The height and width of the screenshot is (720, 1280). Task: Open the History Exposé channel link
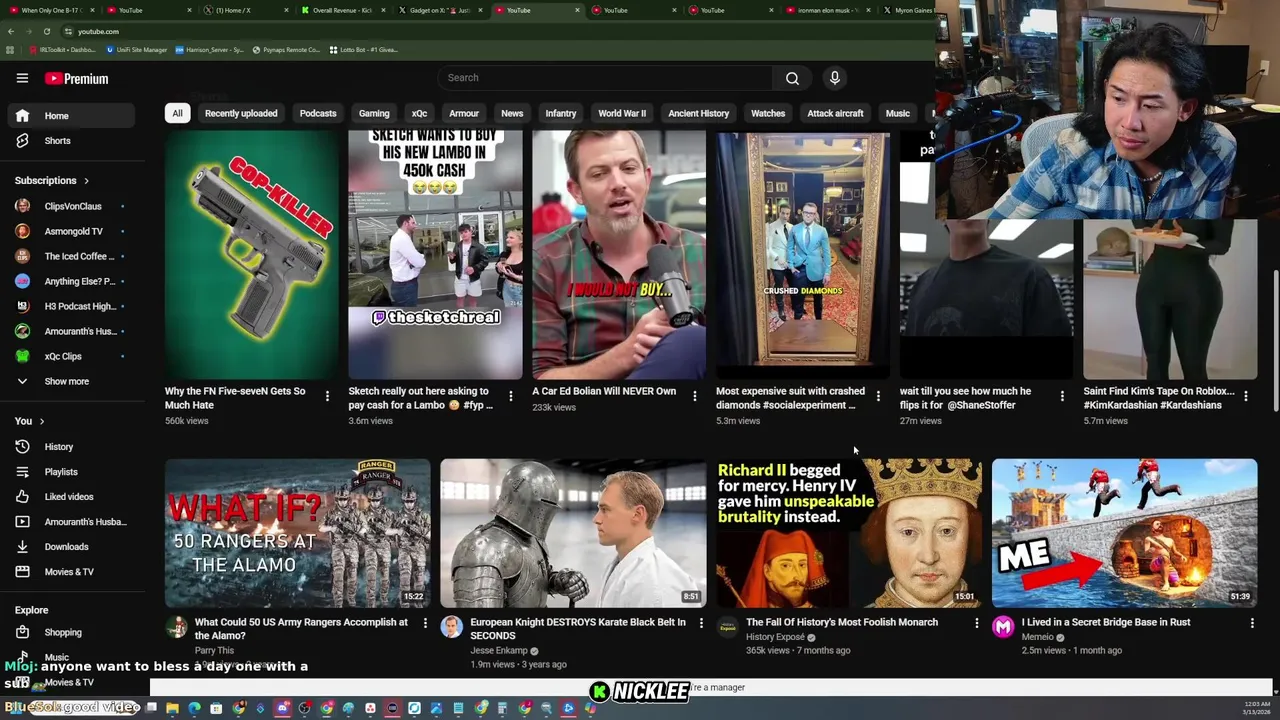(x=775, y=637)
